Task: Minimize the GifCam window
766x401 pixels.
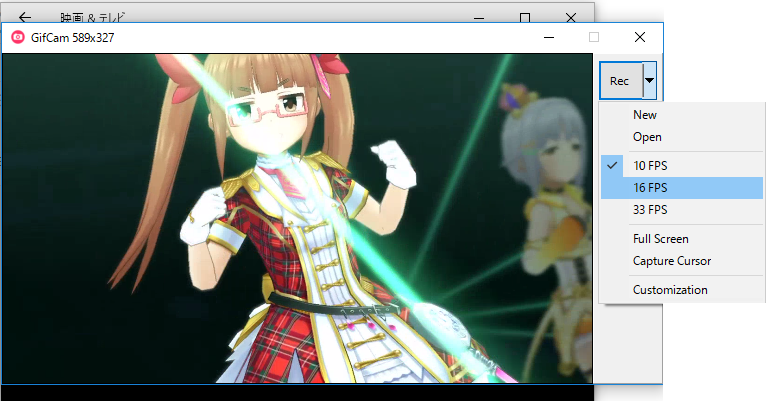Action: (x=549, y=37)
